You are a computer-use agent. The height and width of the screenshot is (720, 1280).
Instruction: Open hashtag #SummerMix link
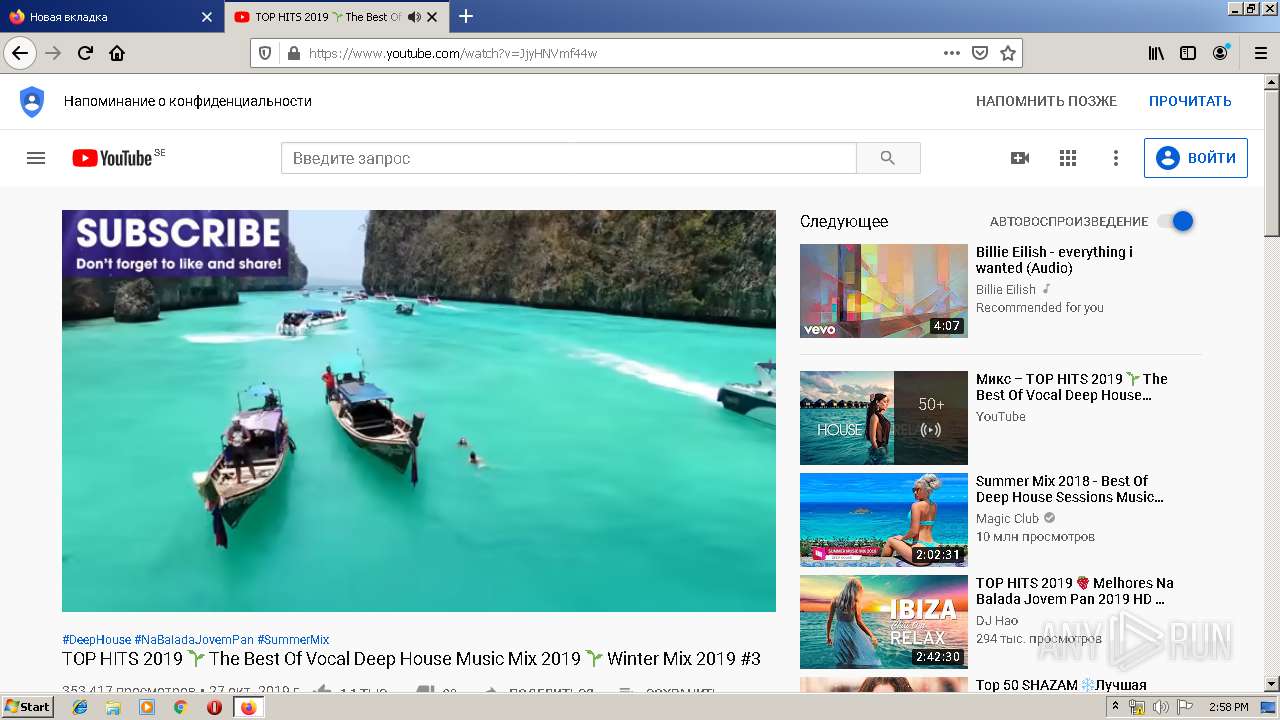[x=293, y=639]
